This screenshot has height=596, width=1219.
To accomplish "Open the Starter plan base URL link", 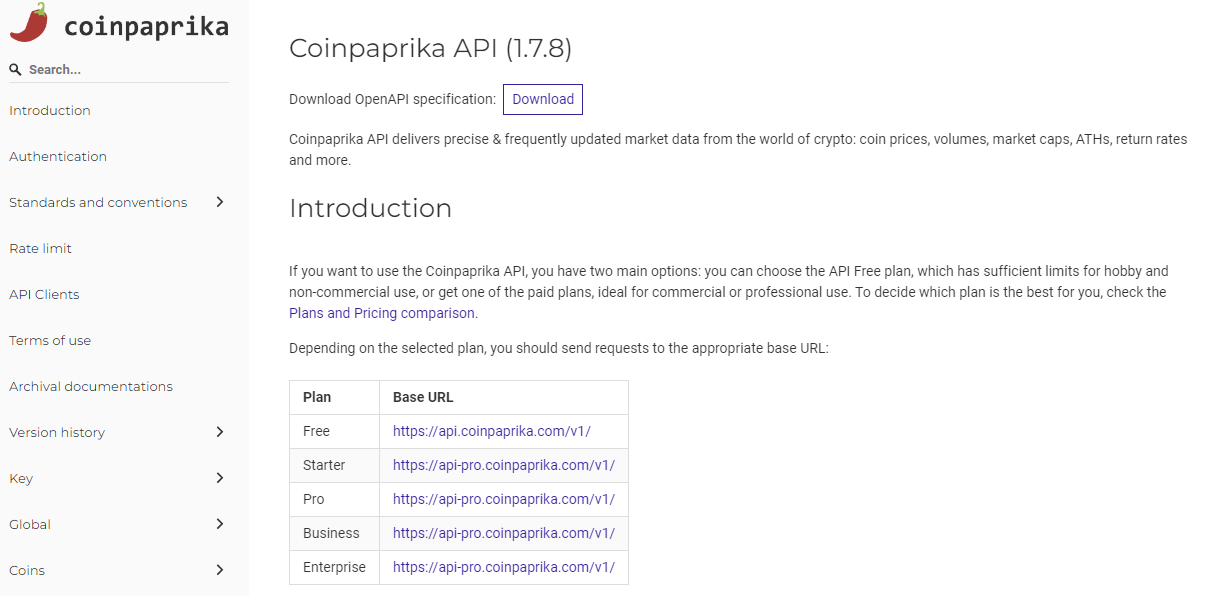I will tap(504, 465).
